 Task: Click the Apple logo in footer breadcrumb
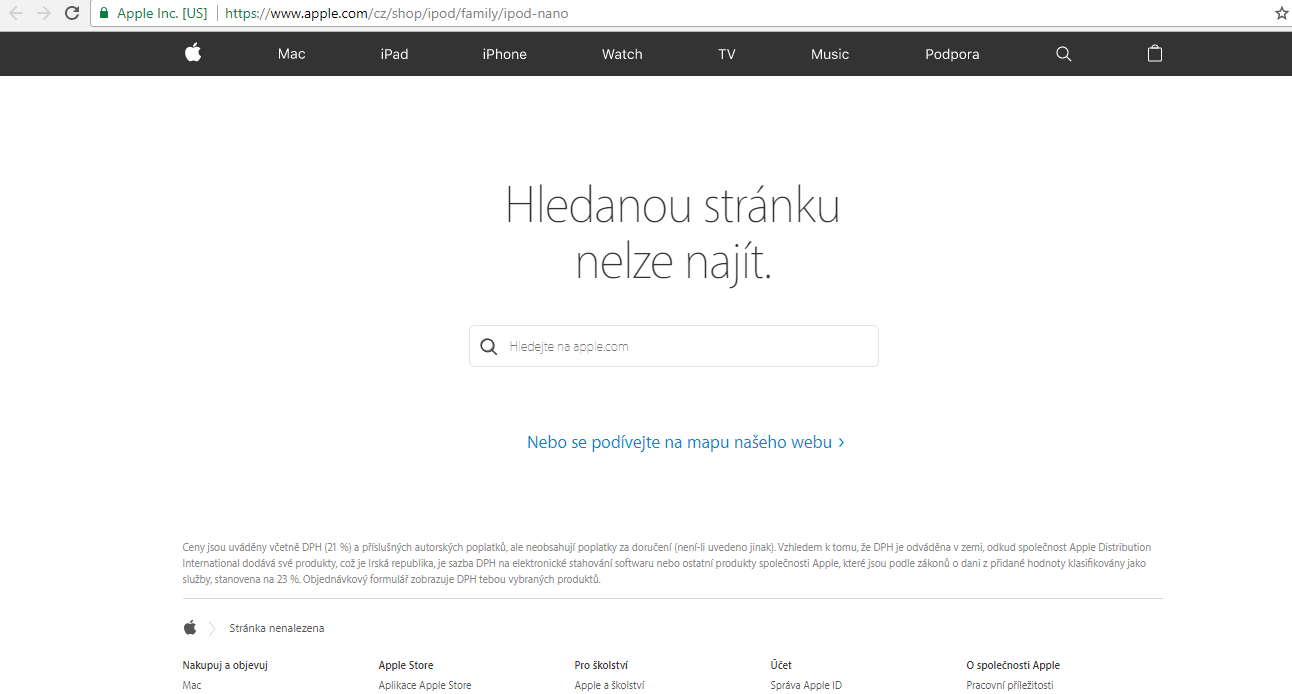(x=190, y=628)
